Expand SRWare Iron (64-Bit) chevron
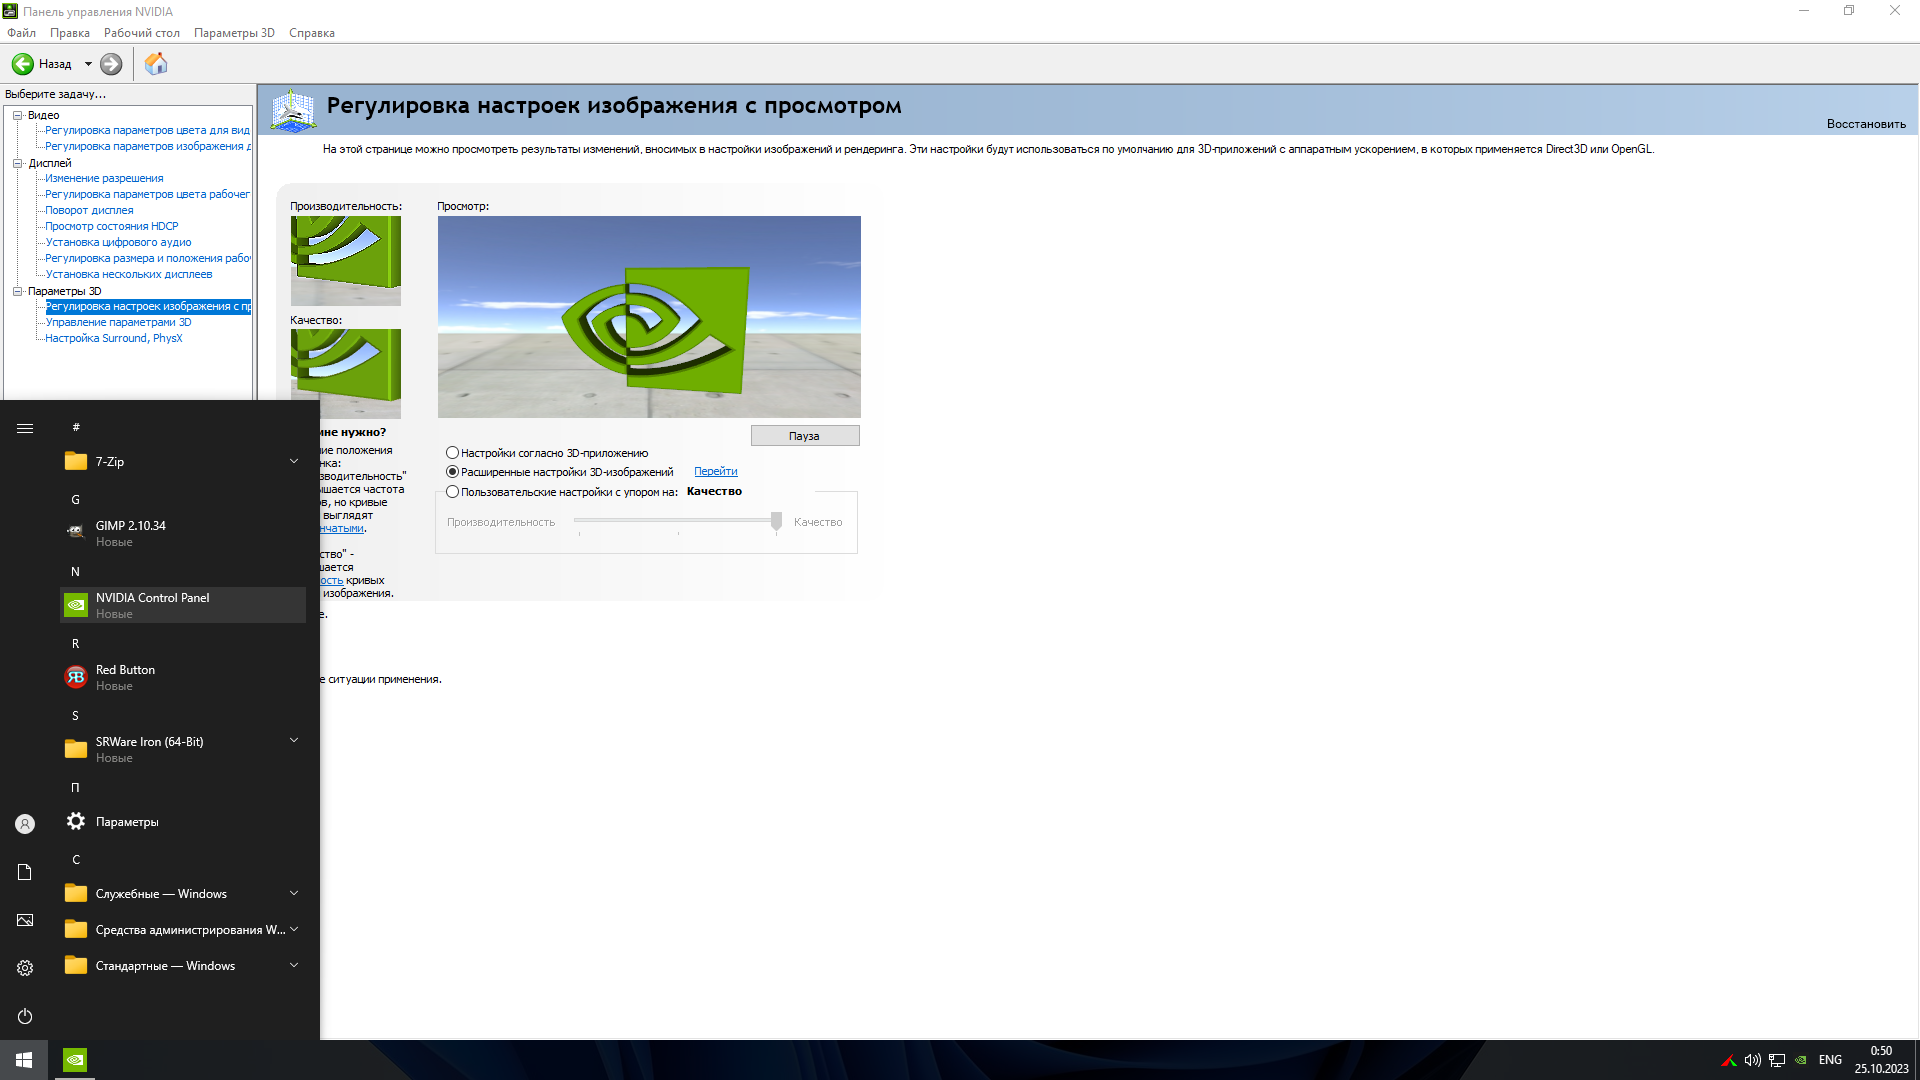Image resolution: width=1920 pixels, height=1080 pixels. click(294, 740)
